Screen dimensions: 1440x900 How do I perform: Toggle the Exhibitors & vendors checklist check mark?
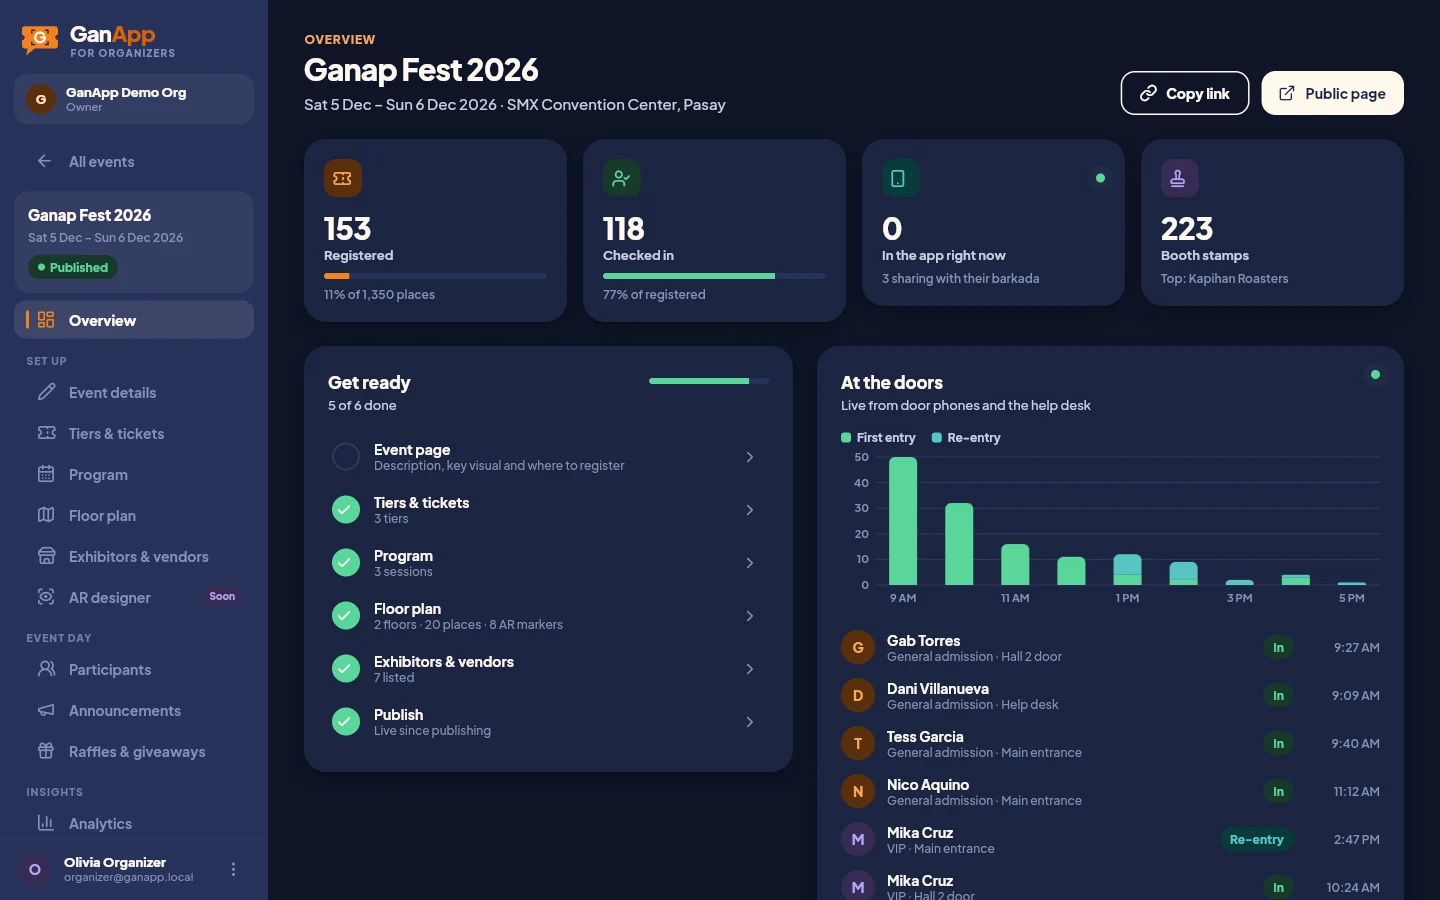(x=346, y=669)
